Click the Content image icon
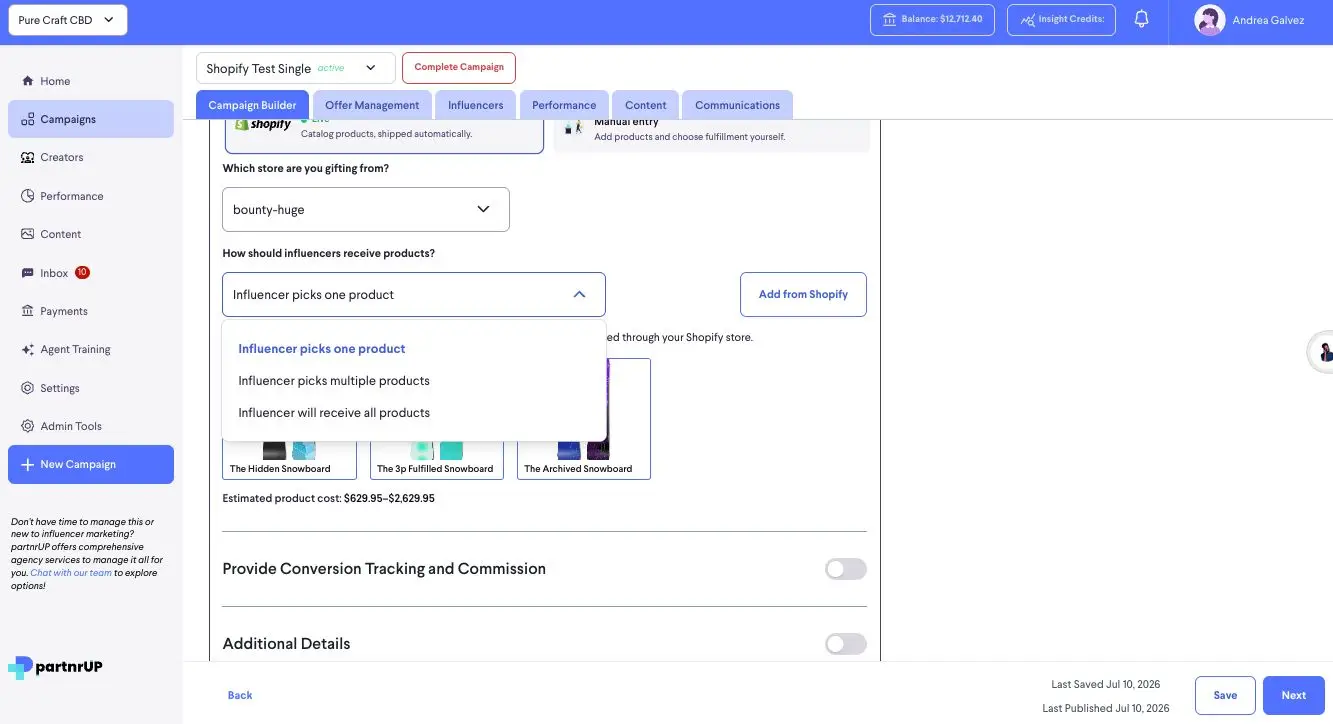This screenshot has width=1333, height=724. pyautogui.click(x=28, y=234)
